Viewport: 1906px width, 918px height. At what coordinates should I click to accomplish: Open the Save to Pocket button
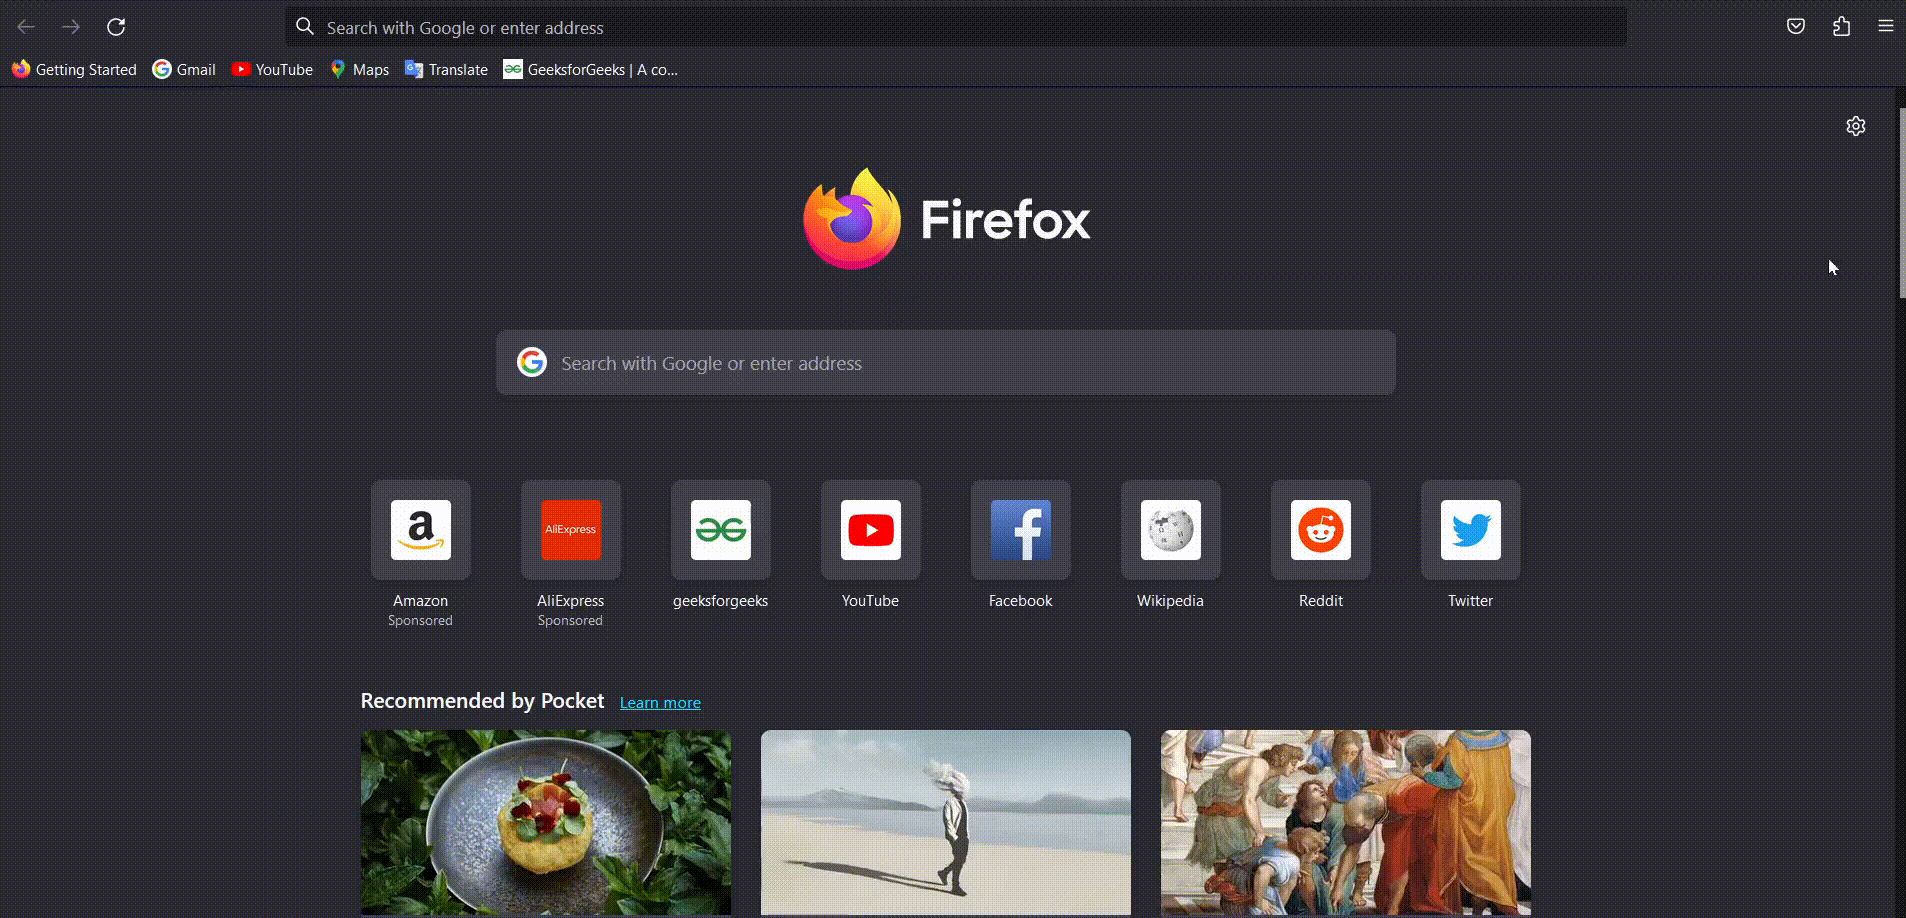[x=1796, y=27]
